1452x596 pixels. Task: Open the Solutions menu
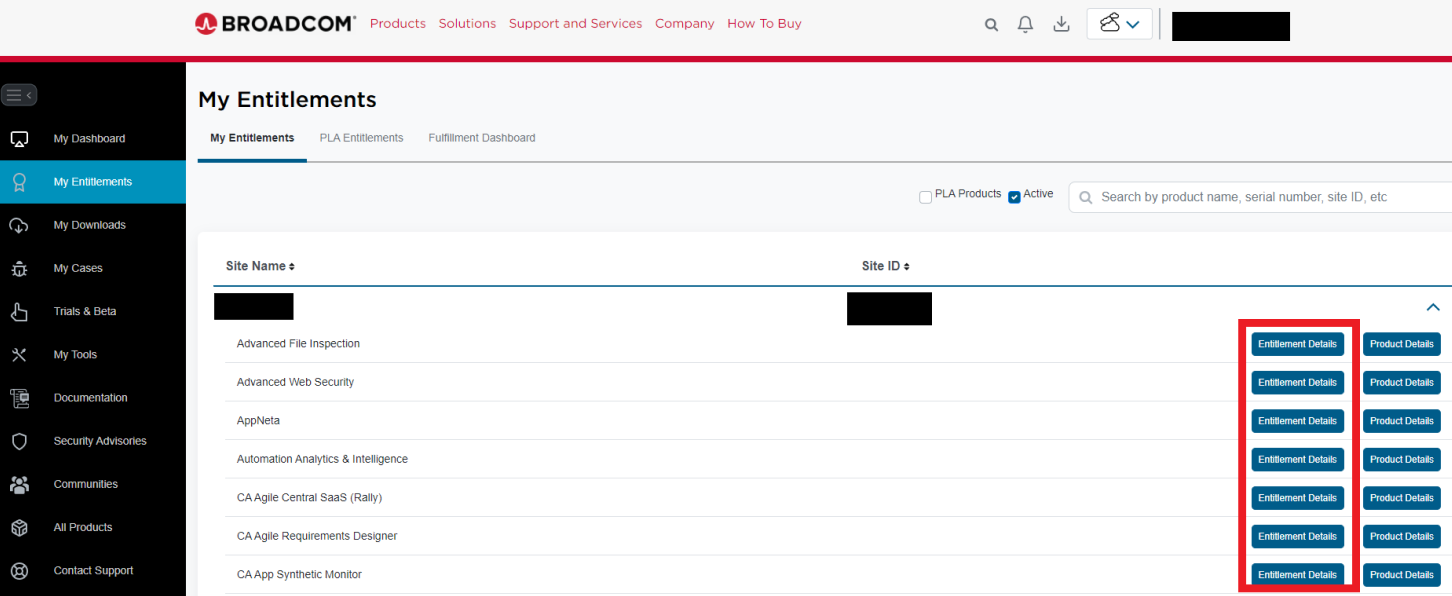pos(467,24)
